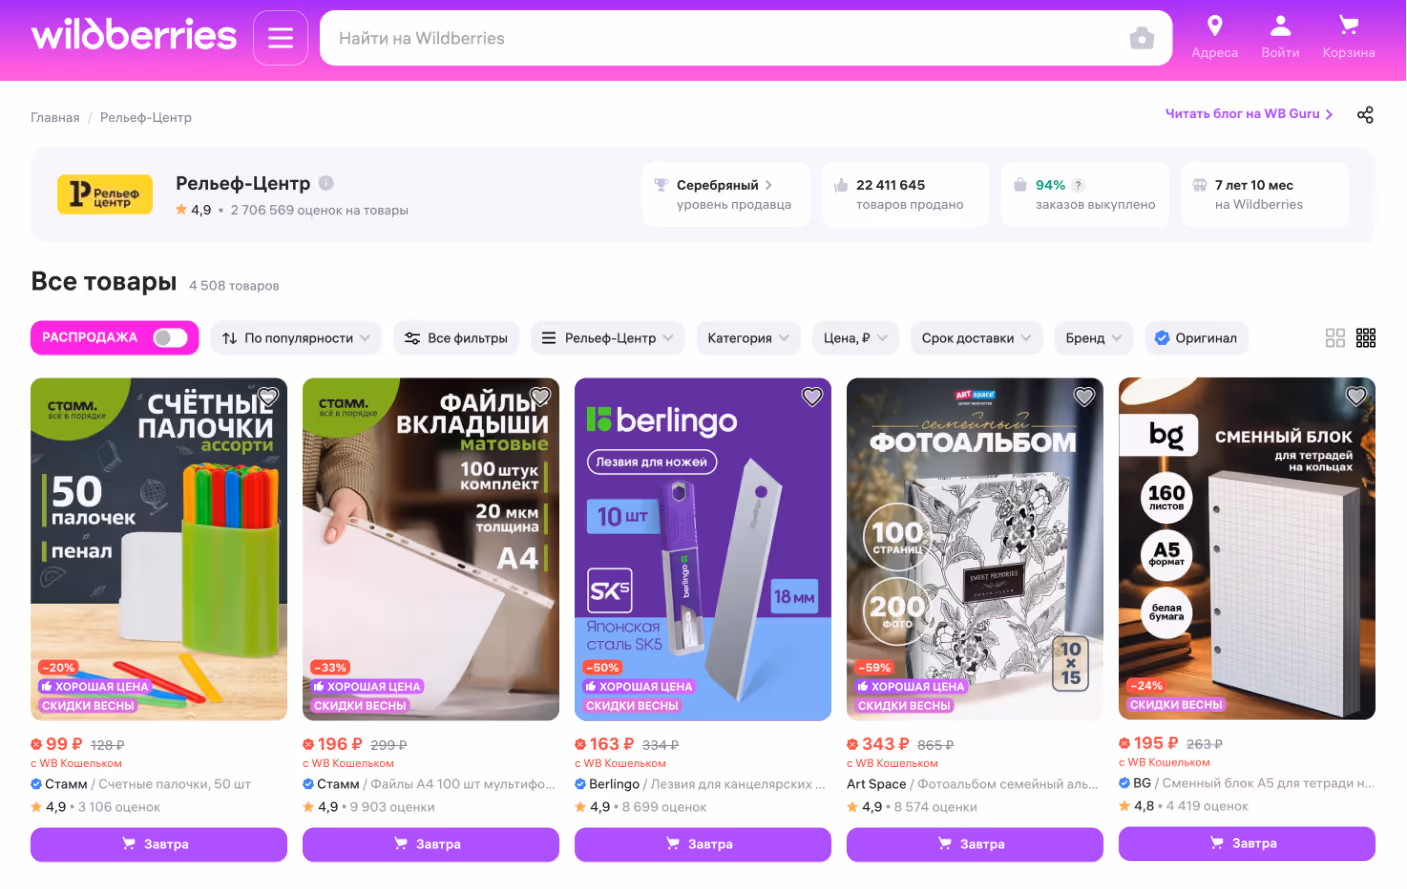Click Завтра button for Счетные палочки
This screenshot has height=889, width=1407.
pyautogui.click(x=159, y=844)
